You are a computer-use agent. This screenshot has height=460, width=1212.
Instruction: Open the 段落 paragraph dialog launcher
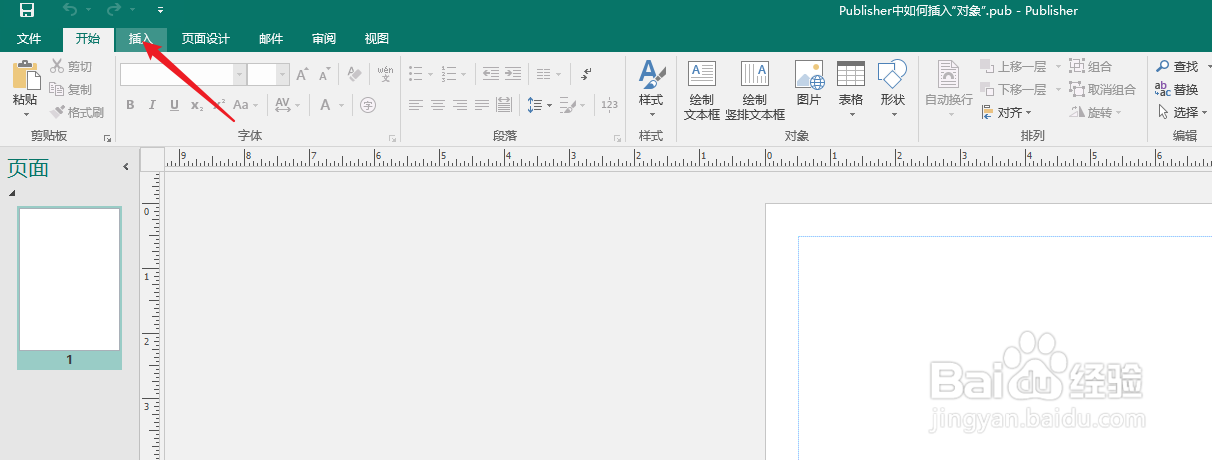(617, 137)
